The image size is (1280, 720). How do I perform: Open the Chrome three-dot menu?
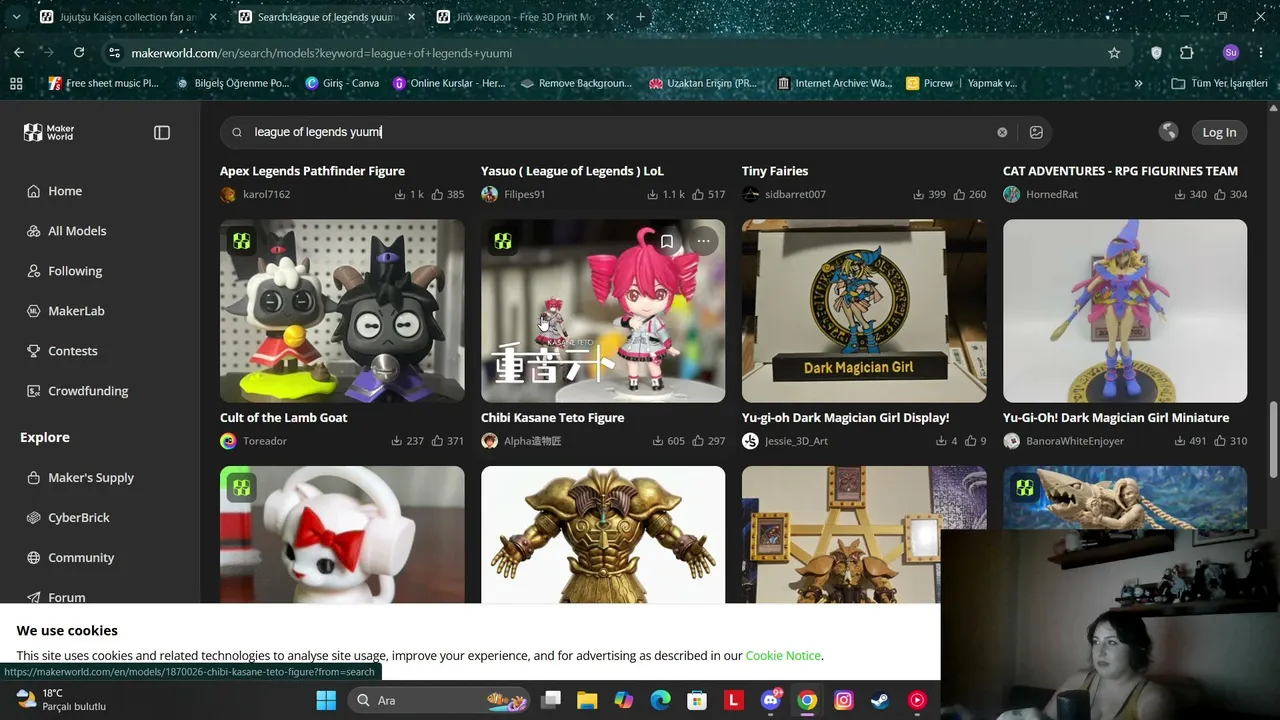coord(1262,53)
